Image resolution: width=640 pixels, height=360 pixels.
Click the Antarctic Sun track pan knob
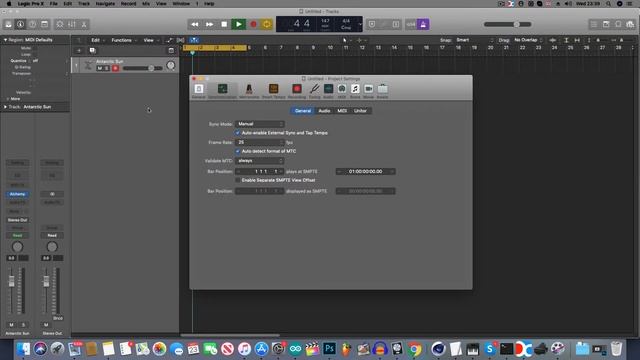click(x=171, y=65)
